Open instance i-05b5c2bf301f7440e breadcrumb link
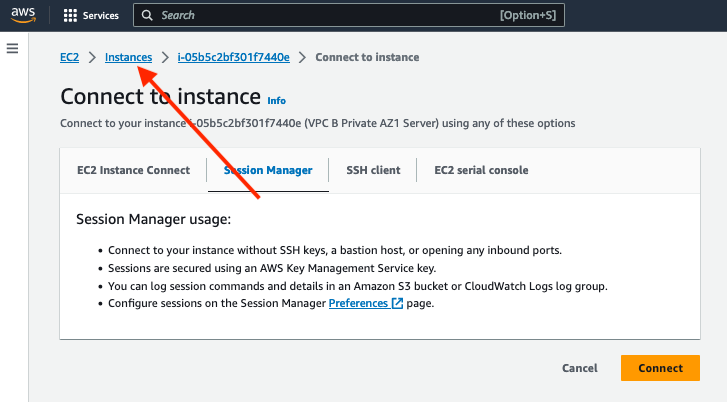This screenshot has height=402, width=727. tap(234, 57)
